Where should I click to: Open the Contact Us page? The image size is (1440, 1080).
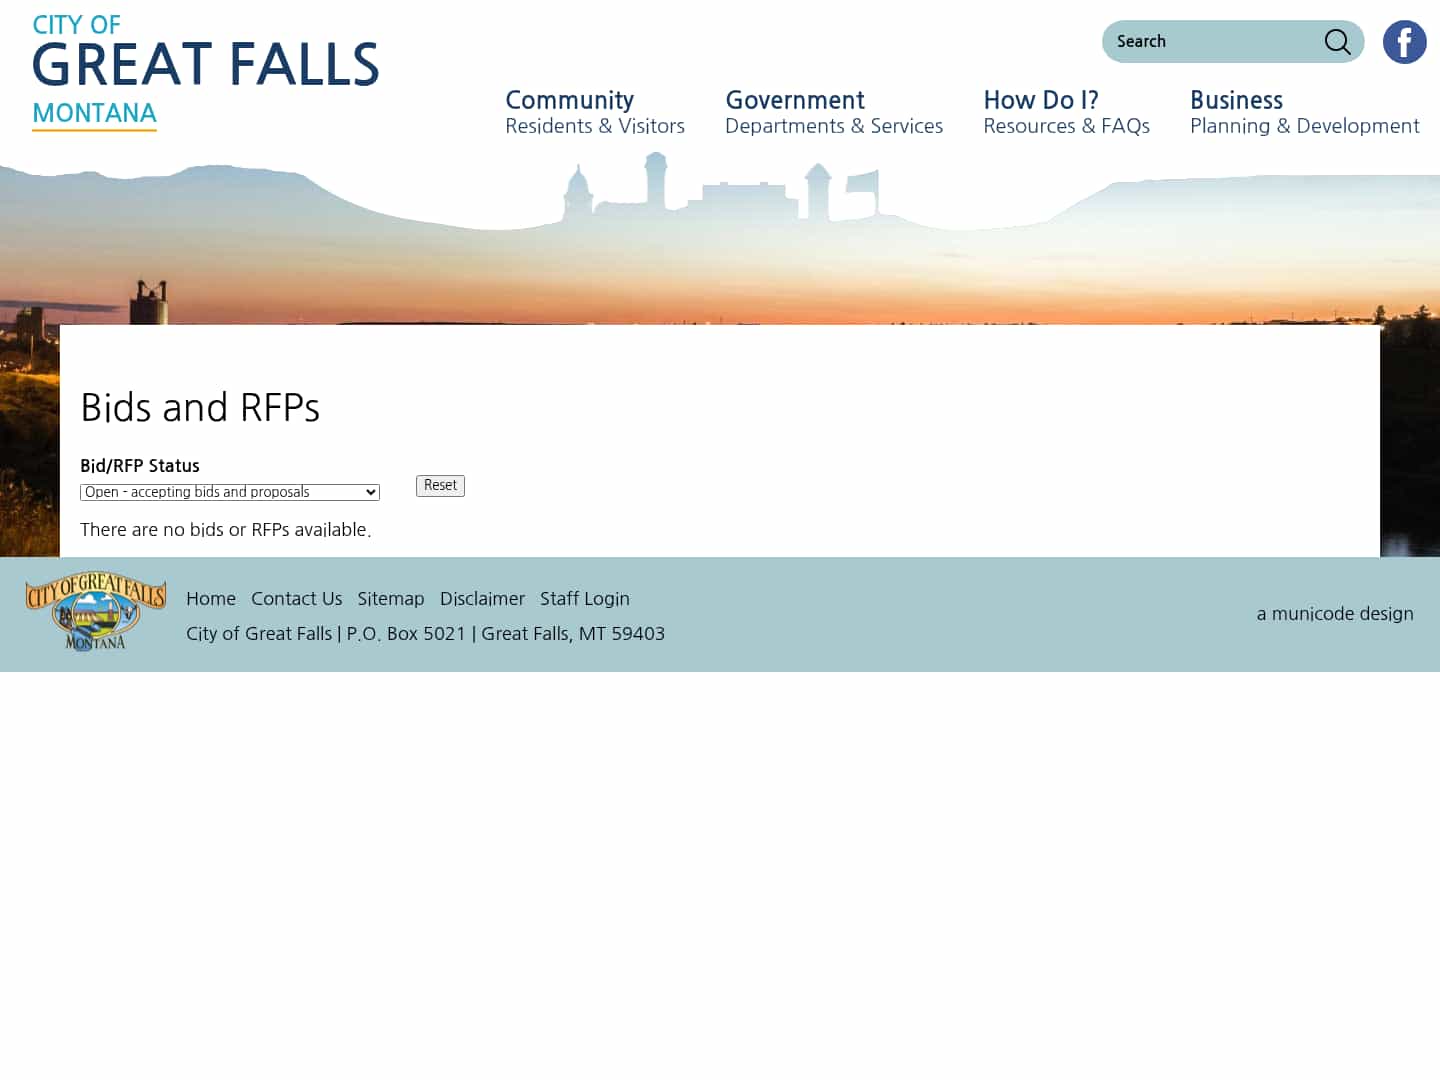296,598
